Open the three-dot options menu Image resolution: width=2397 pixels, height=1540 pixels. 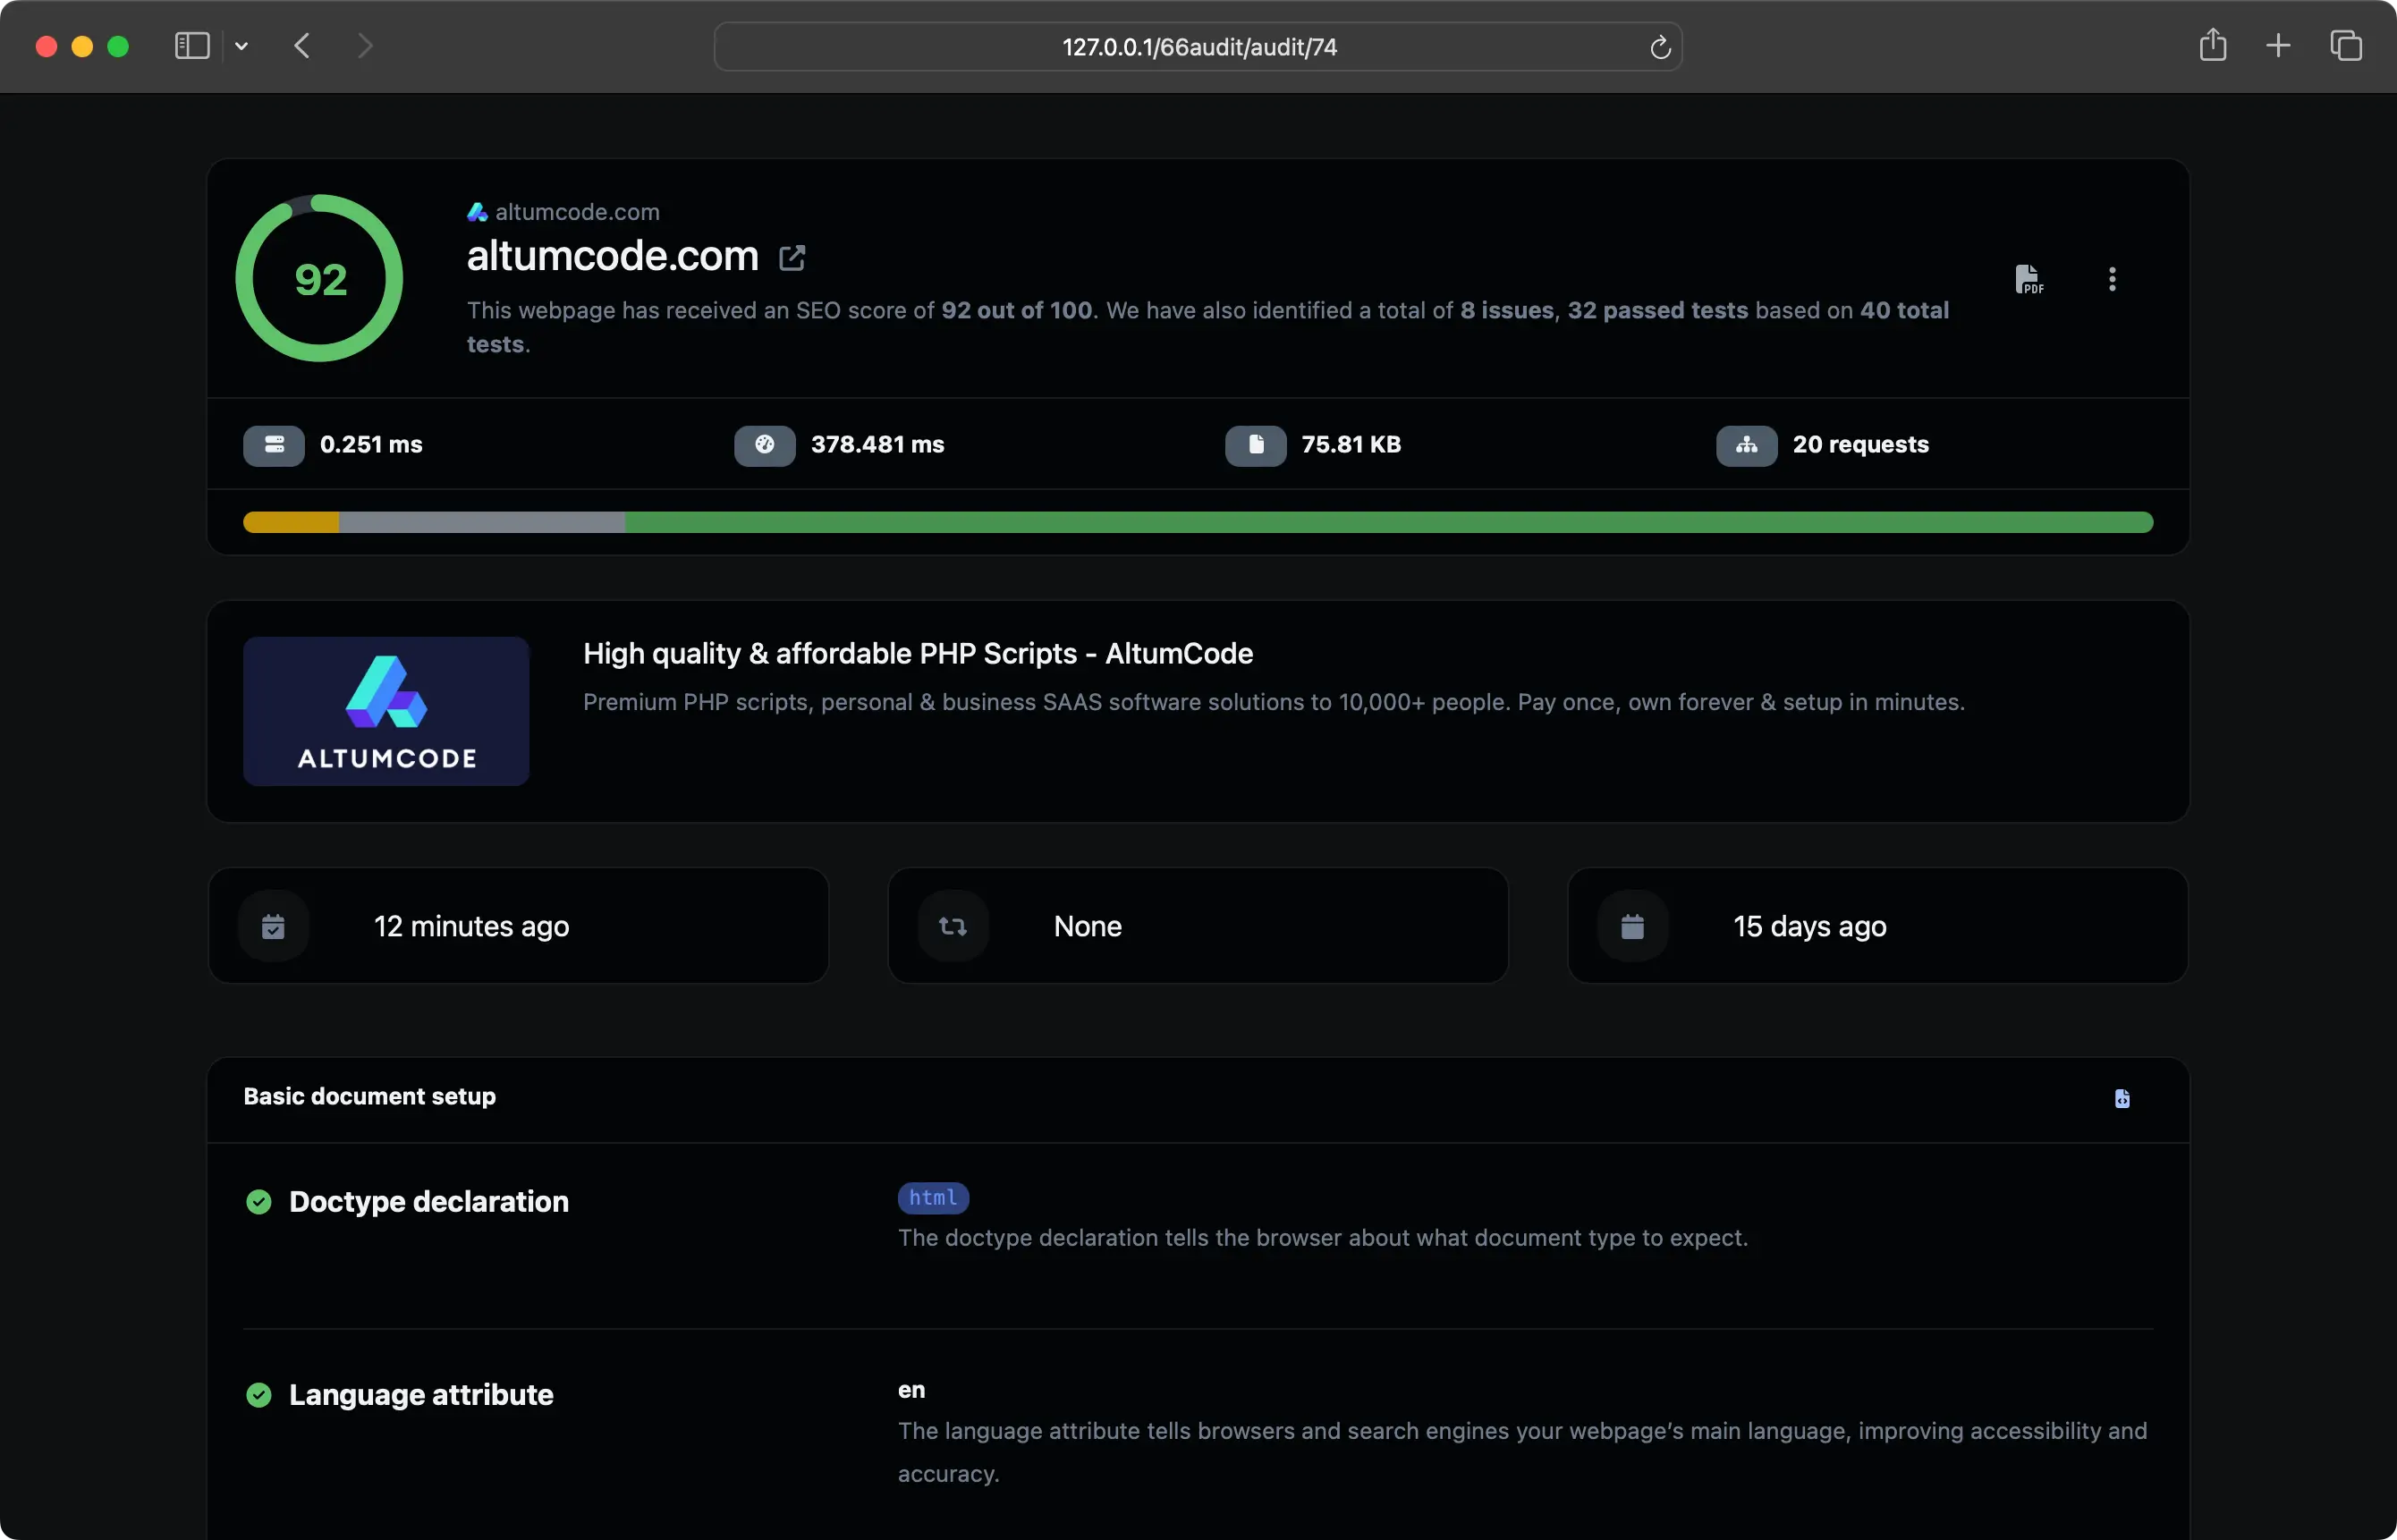coord(2112,278)
